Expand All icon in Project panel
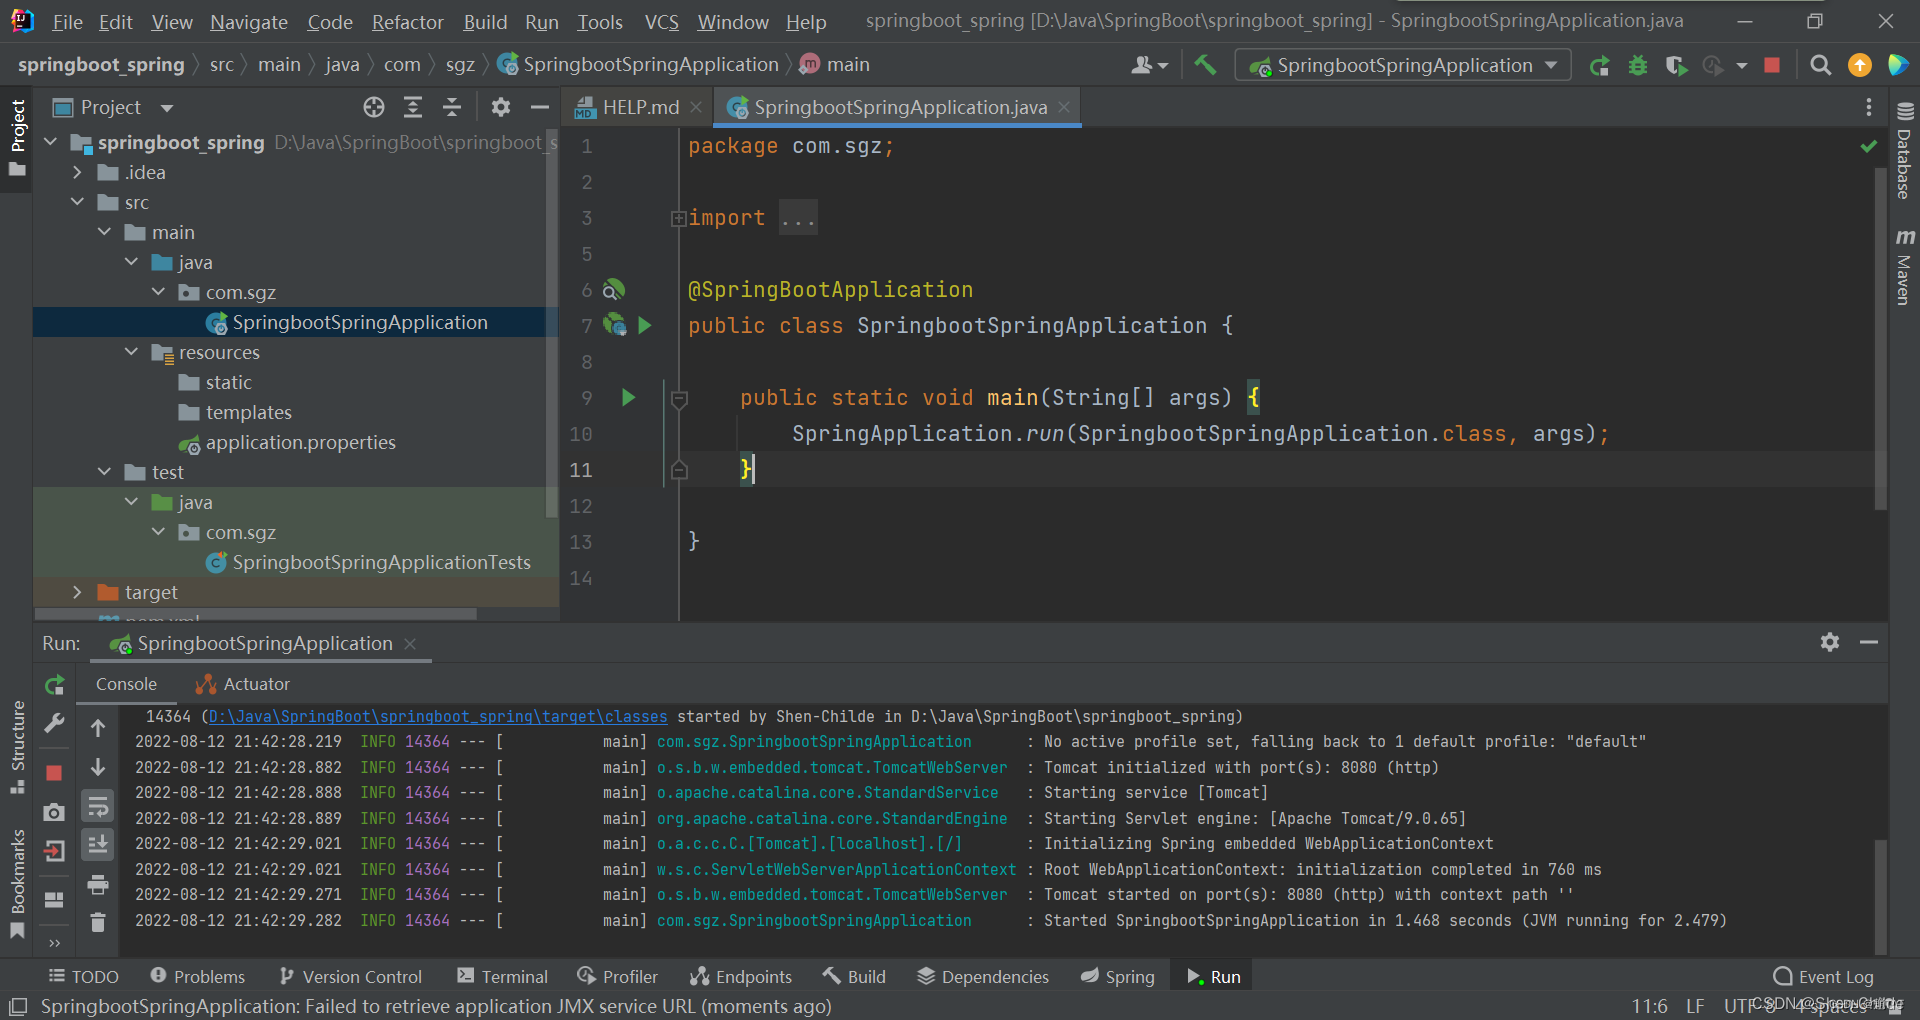The image size is (1920, 1020). coord(412,107)
